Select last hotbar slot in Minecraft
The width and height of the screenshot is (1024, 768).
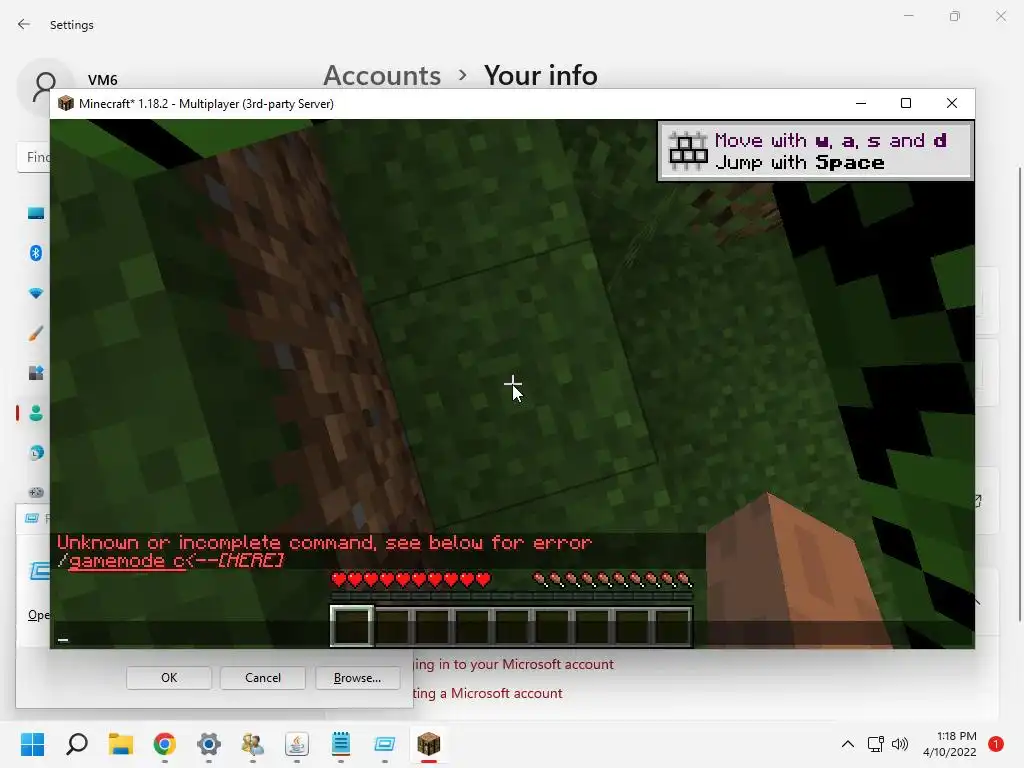coord(673,626)
